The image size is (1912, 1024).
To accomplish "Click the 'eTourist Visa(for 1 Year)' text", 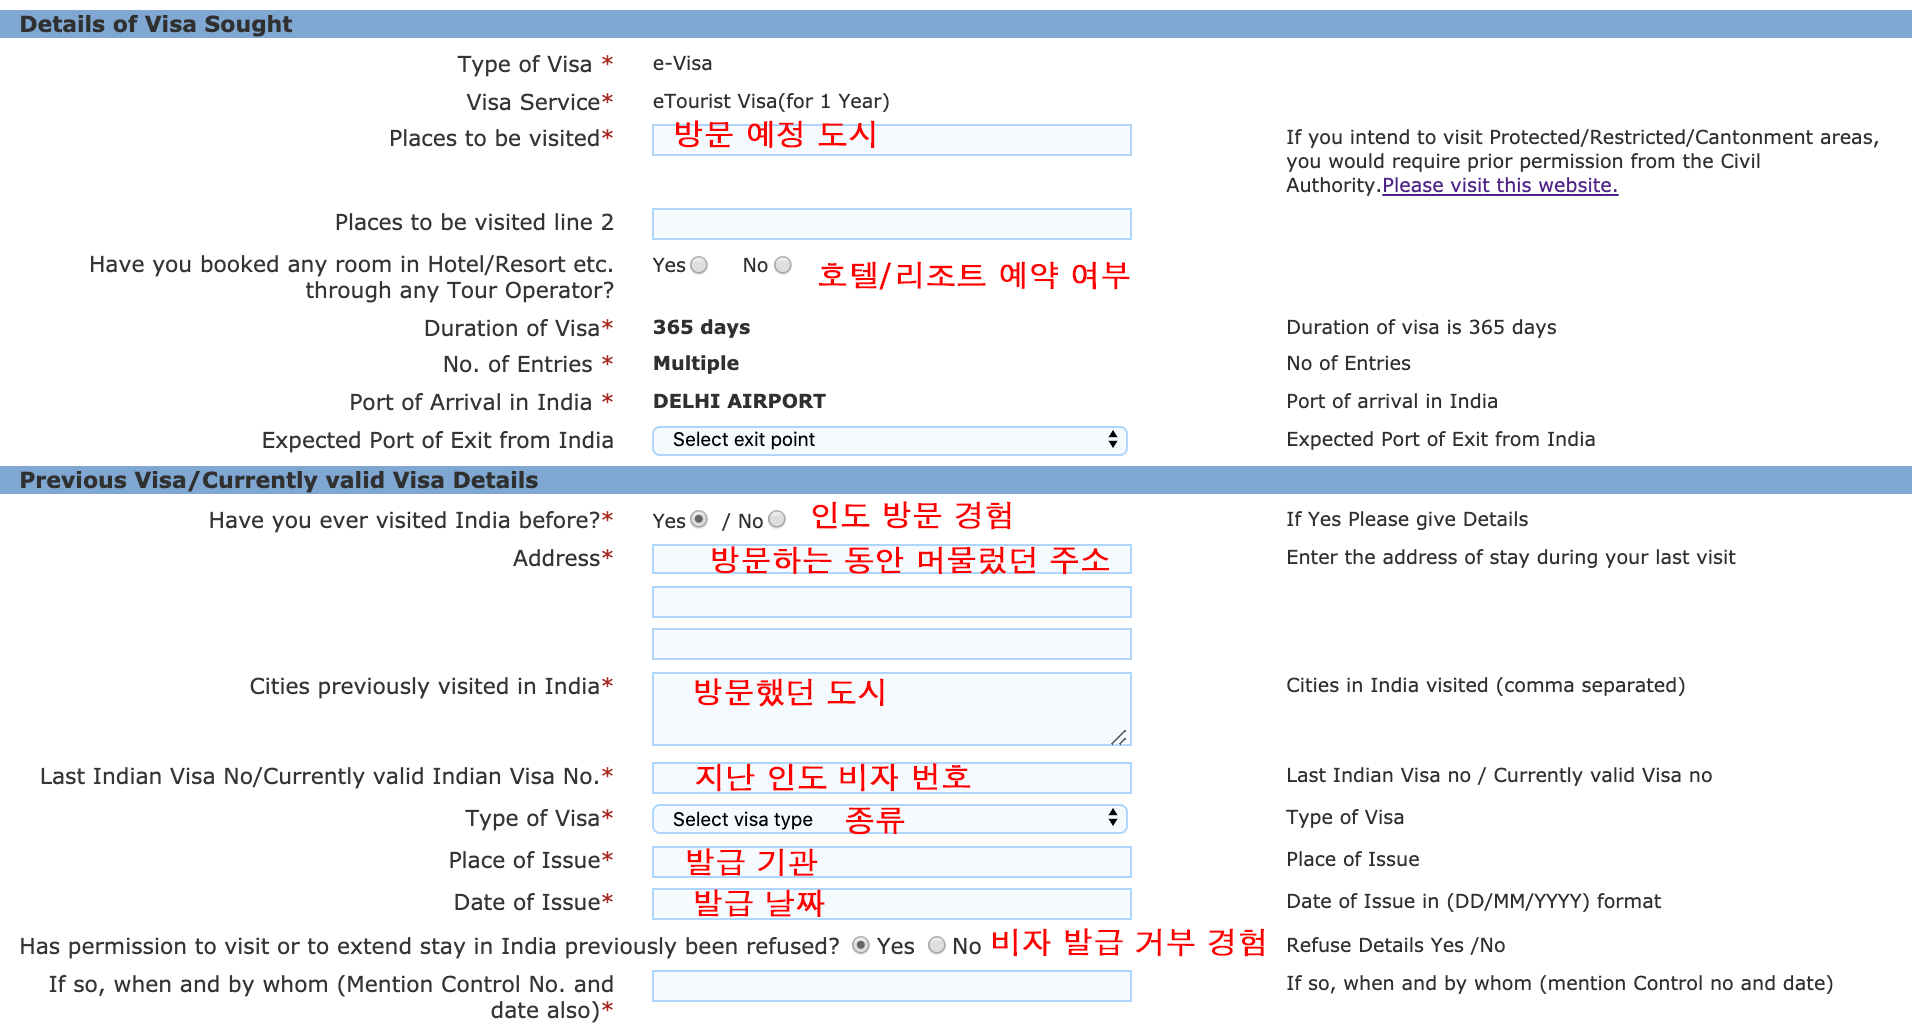I will pos(771,101).
